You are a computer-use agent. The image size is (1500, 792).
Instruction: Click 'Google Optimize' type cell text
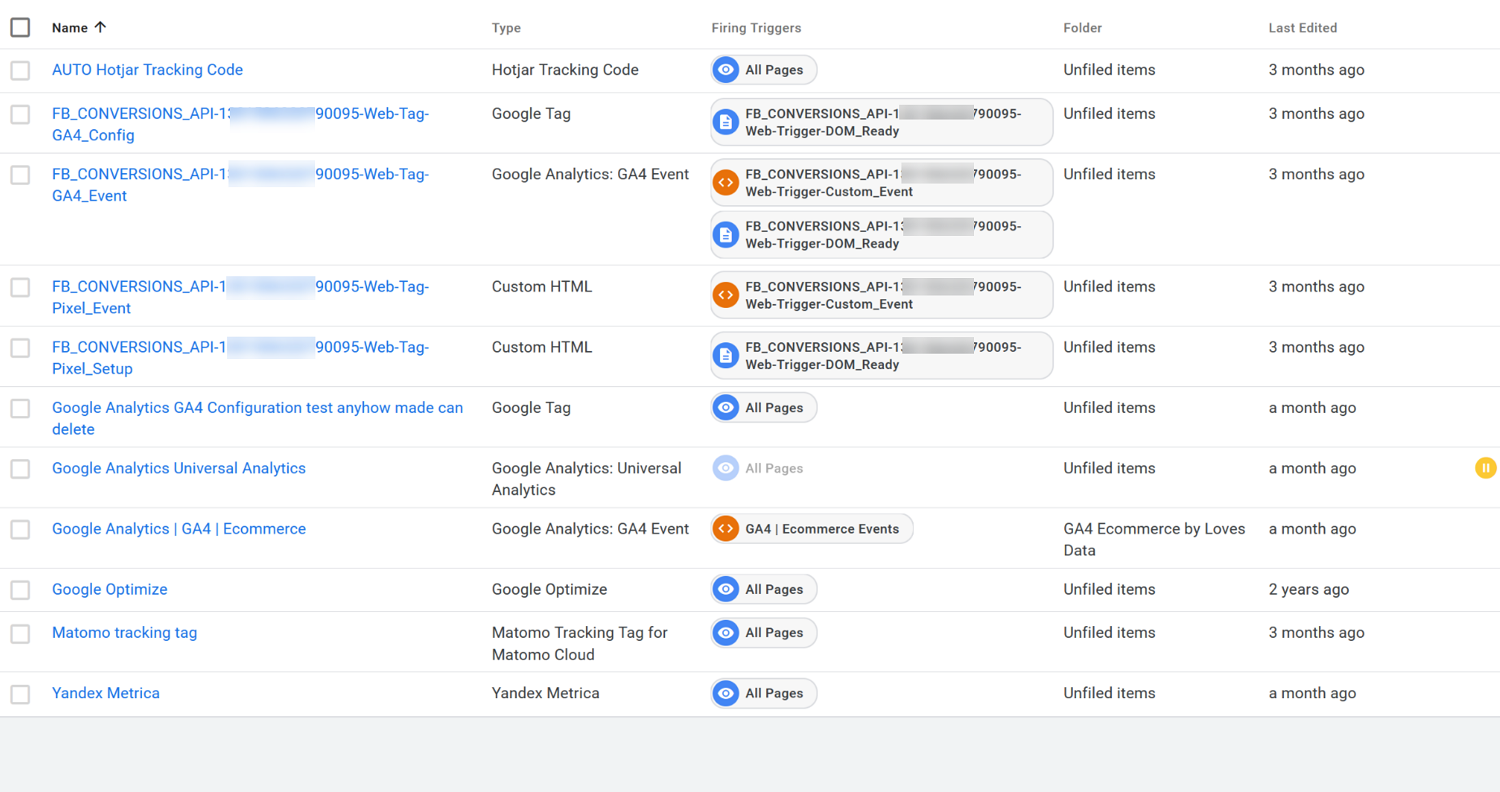coord(549,589)
